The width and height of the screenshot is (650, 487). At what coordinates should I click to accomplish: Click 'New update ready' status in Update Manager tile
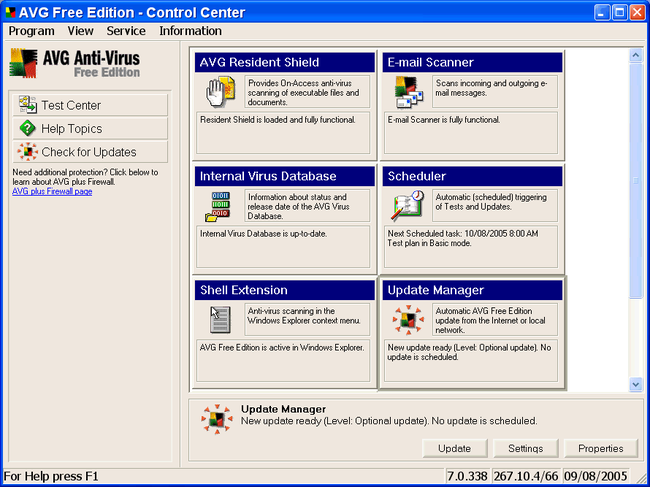point(469,352)
